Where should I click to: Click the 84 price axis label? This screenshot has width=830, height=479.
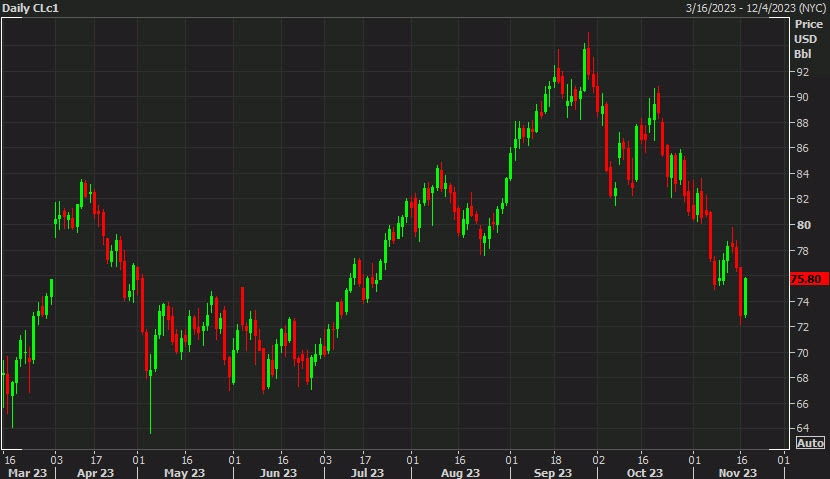click(802, 174)
